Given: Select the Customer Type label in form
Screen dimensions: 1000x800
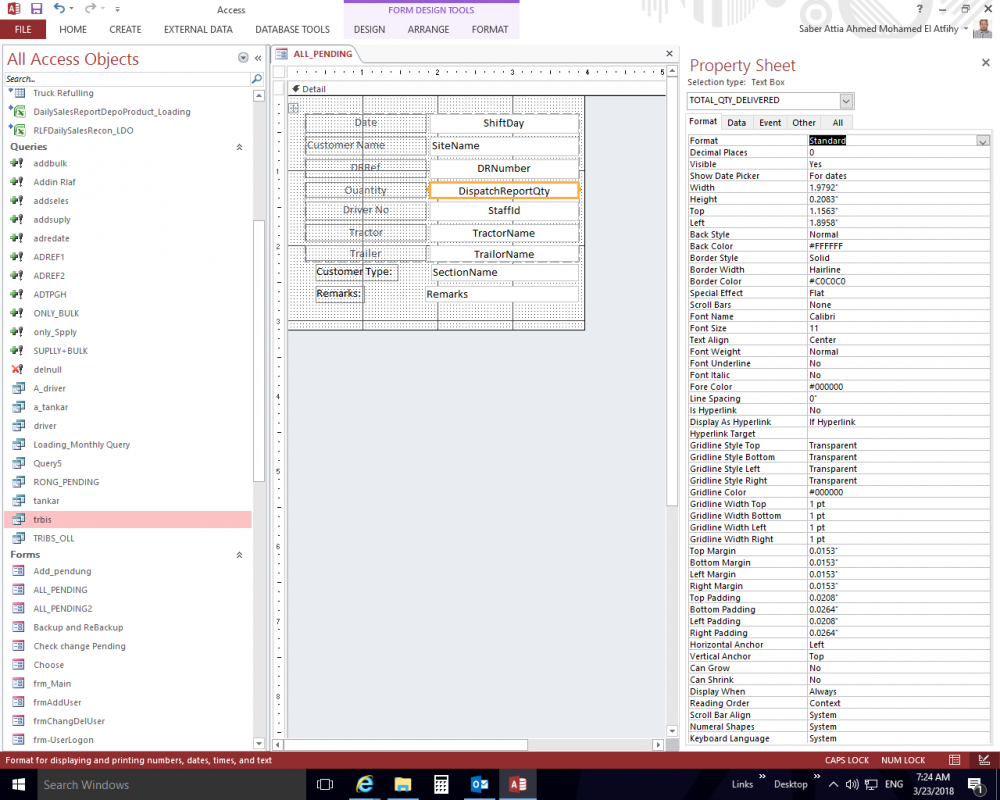Looking at the screenshot, I should (x=357, y=272).
